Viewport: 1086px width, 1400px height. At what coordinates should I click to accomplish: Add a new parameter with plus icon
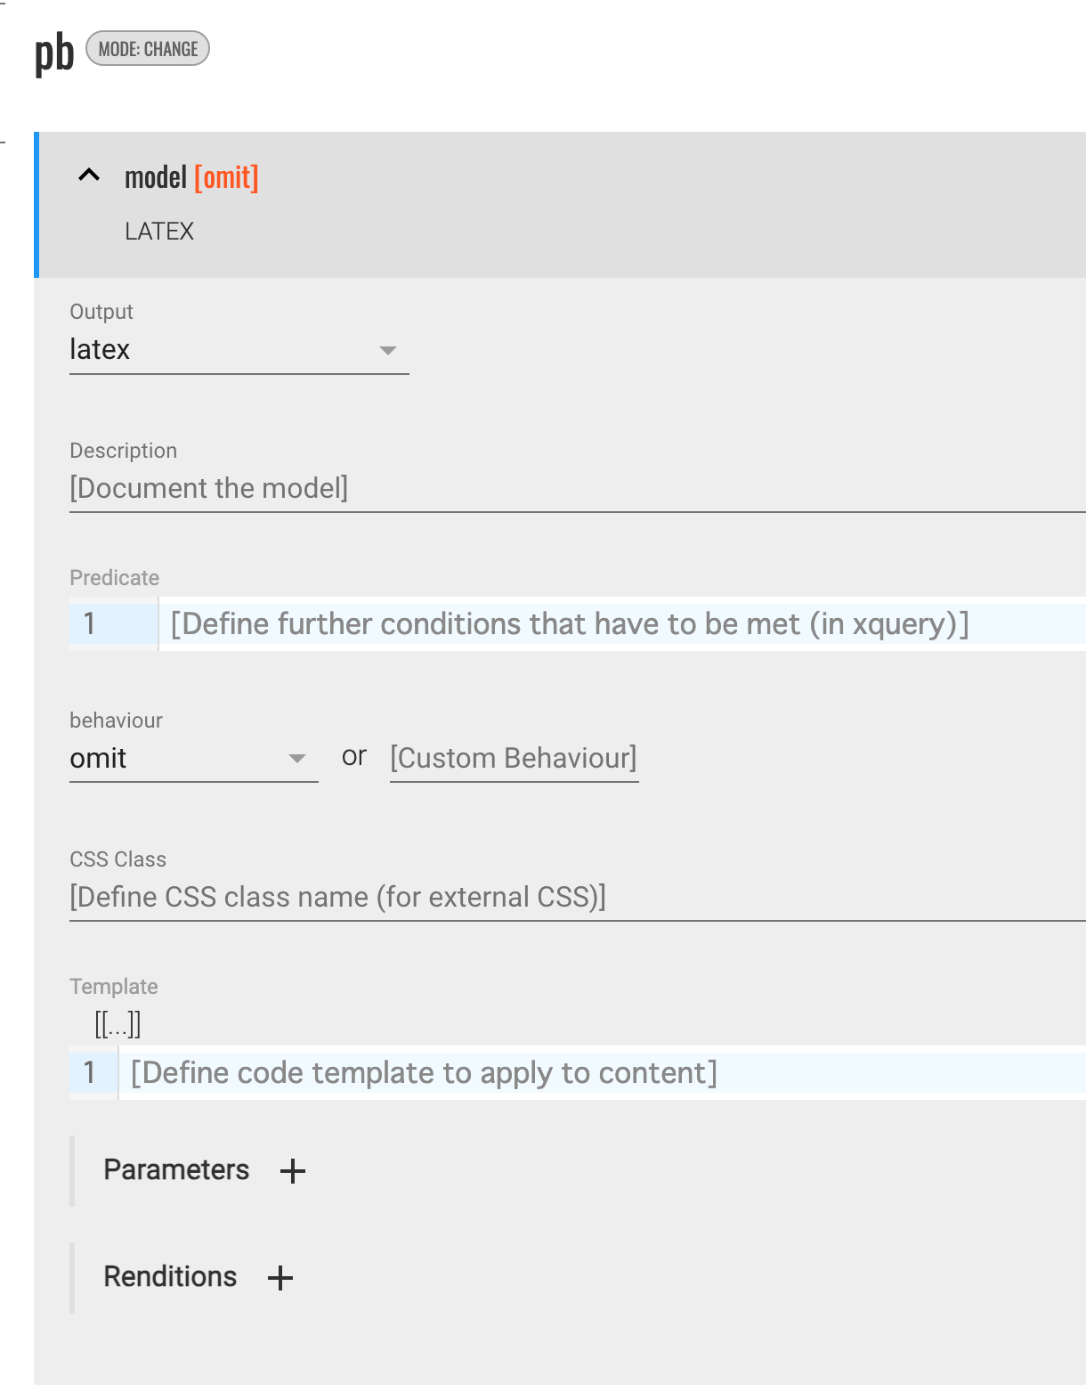point(292,1171)
